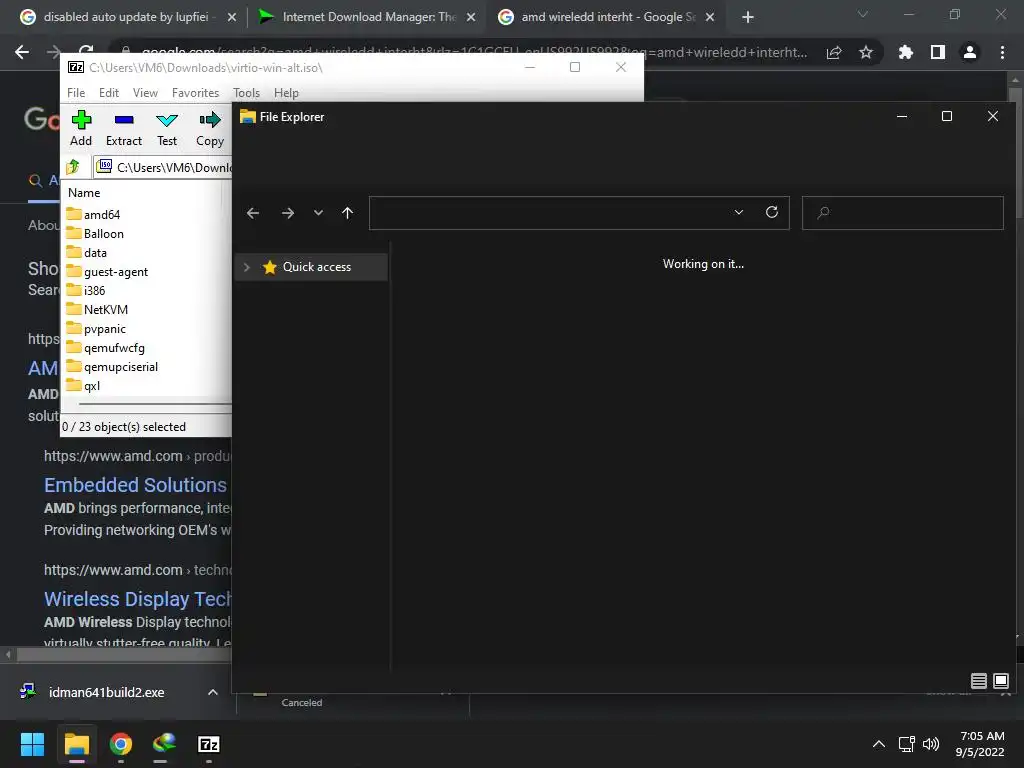1024x768 pixels.
Task: Open the Tools menu in 7-Zip
Action: click(x=246, y=93)
